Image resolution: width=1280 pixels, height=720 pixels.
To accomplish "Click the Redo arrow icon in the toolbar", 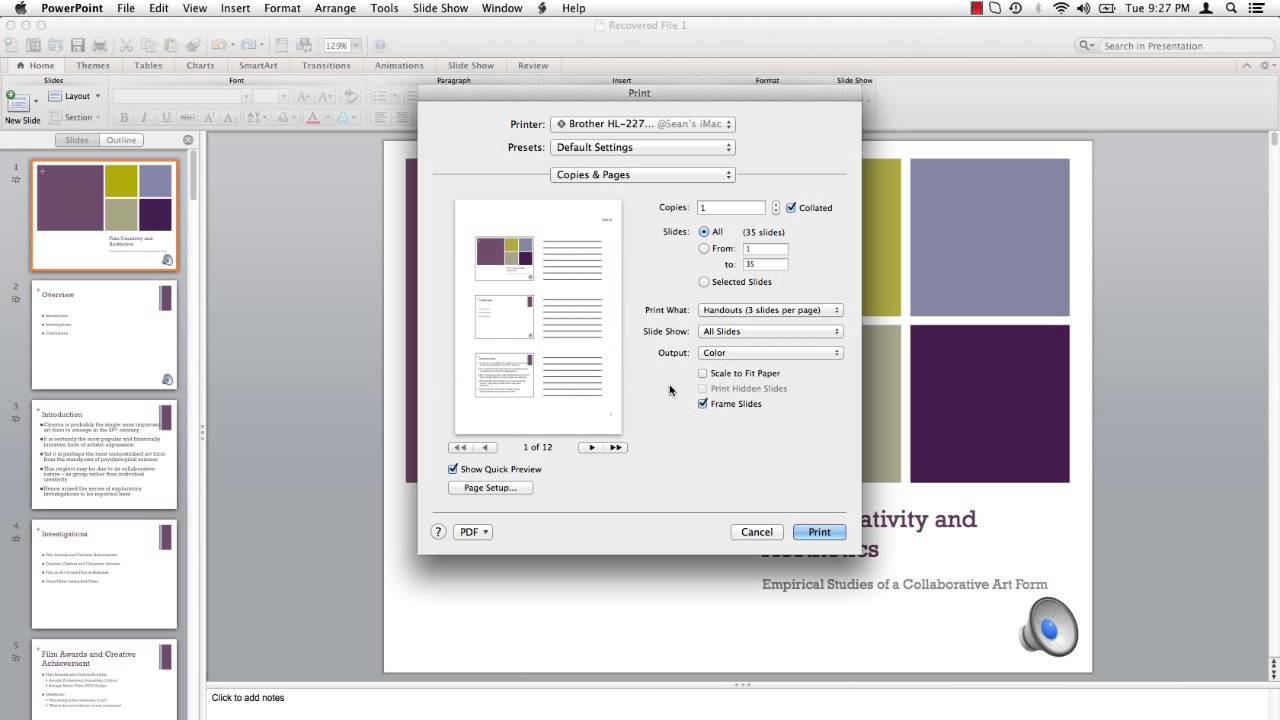I will coord(248,45).
